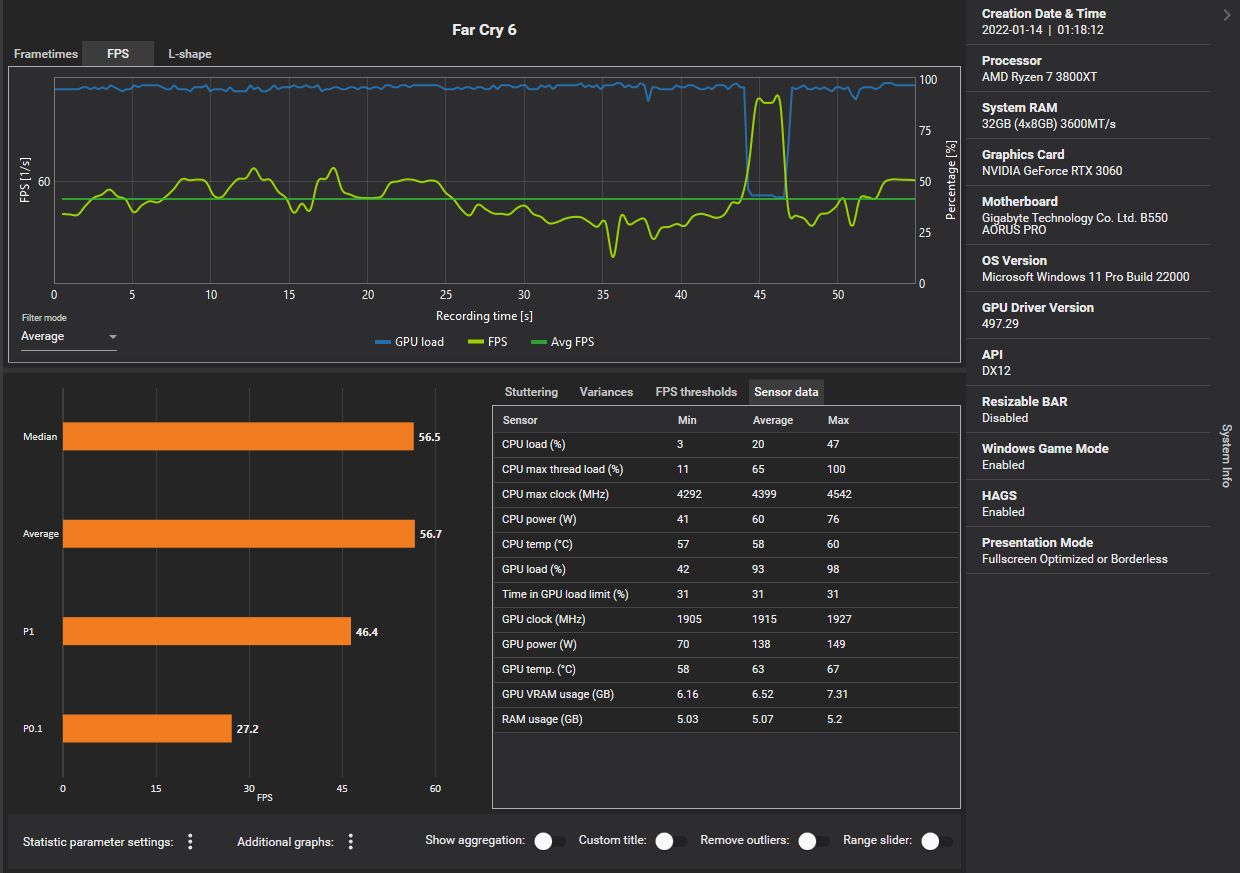The height and width of the screenshot is (873, 1240).
Task: Click Gigabyte B550 AORUS PRO motherboard text
Action: tap(1075, 224)
